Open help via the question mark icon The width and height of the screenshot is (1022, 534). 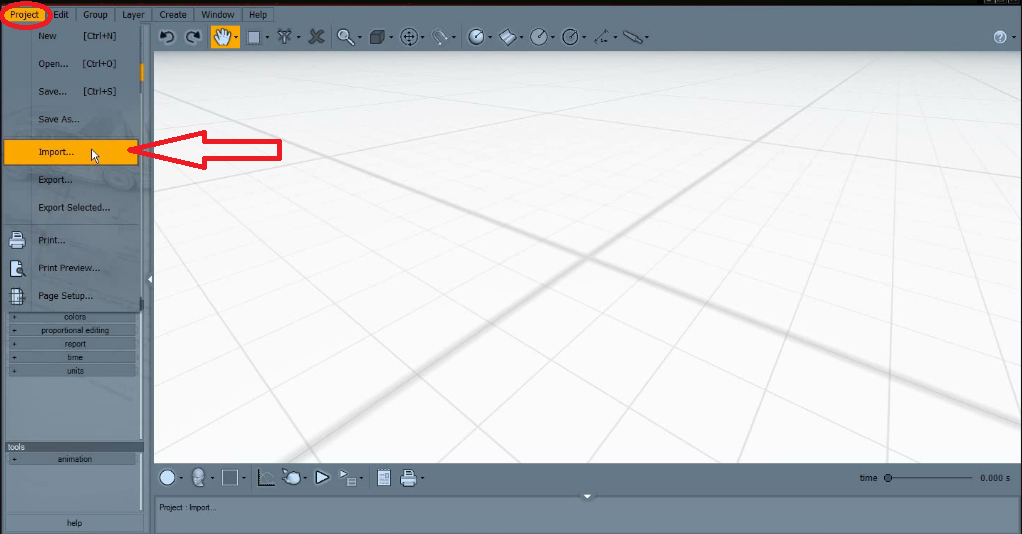tap(1000, 37)
